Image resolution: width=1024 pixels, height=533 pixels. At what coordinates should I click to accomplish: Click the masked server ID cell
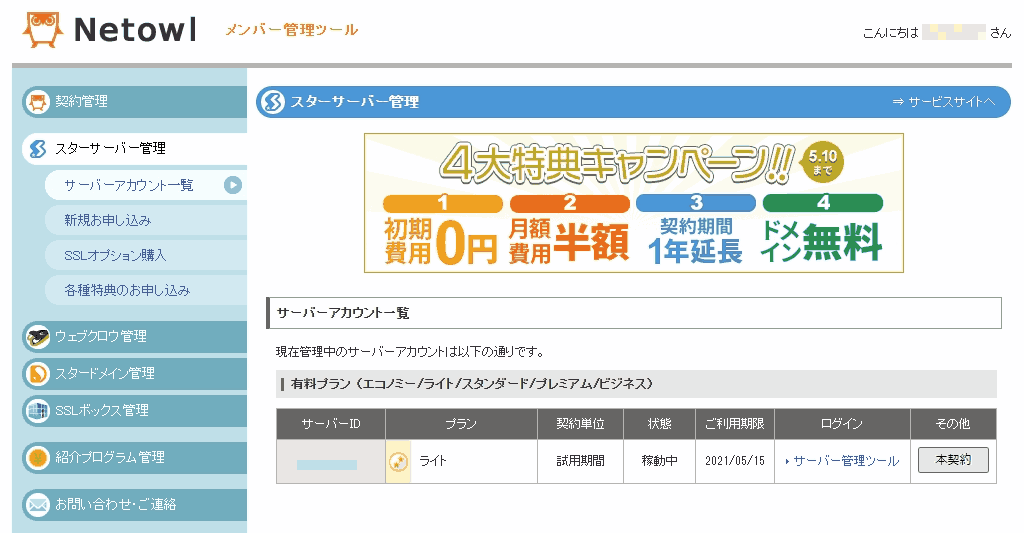tap(330, 461)
